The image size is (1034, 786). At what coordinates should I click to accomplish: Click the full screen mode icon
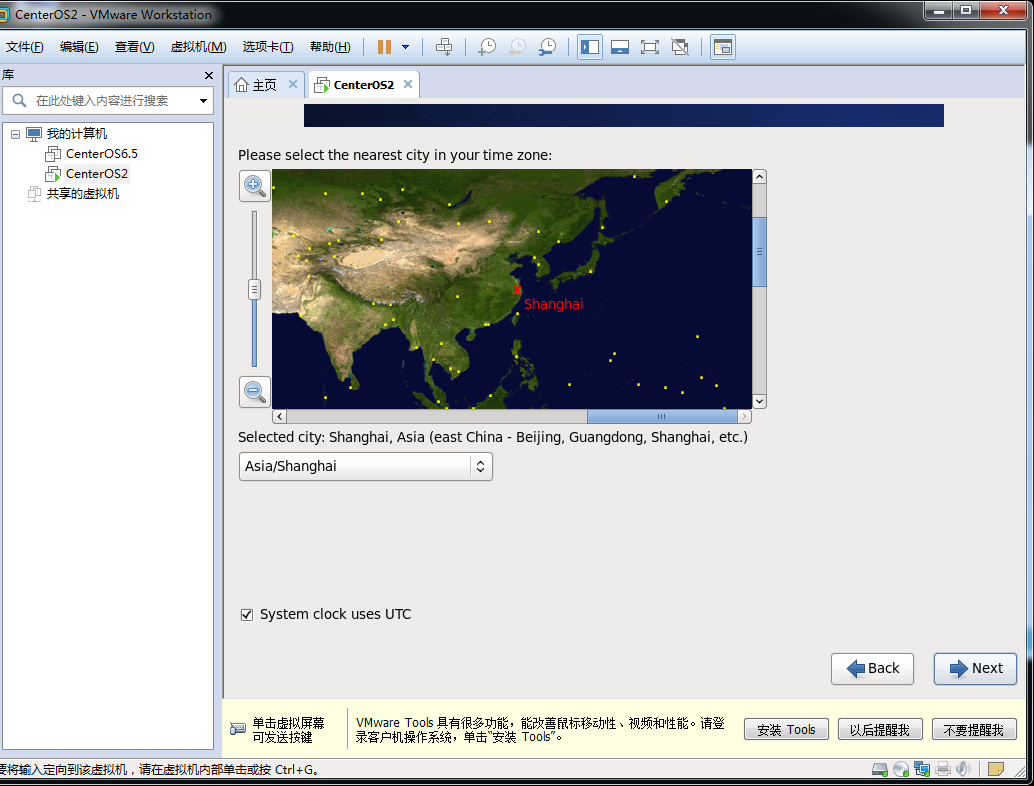650,47
